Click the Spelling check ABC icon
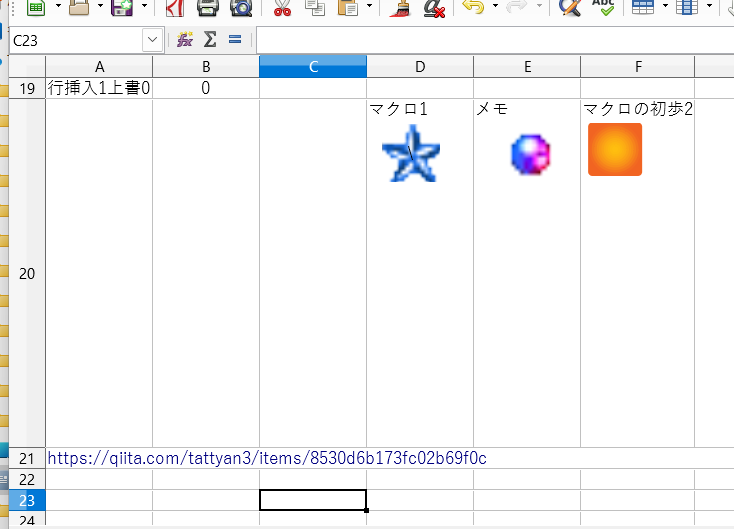Screen dimensions: 734x529 (x=603, y=7)
